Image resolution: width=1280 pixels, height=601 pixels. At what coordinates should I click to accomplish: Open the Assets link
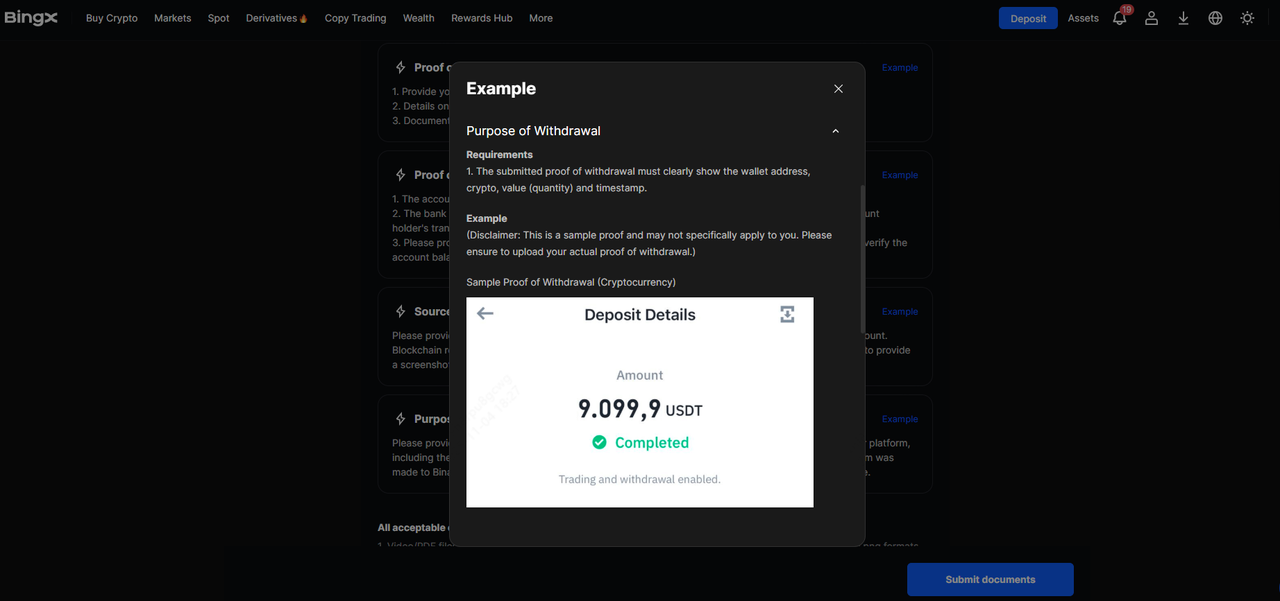pyautogui.click(x=1083, y=18)
